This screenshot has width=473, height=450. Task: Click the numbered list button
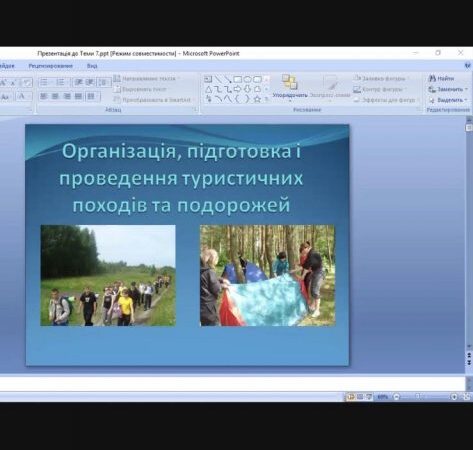click(61, 82)
